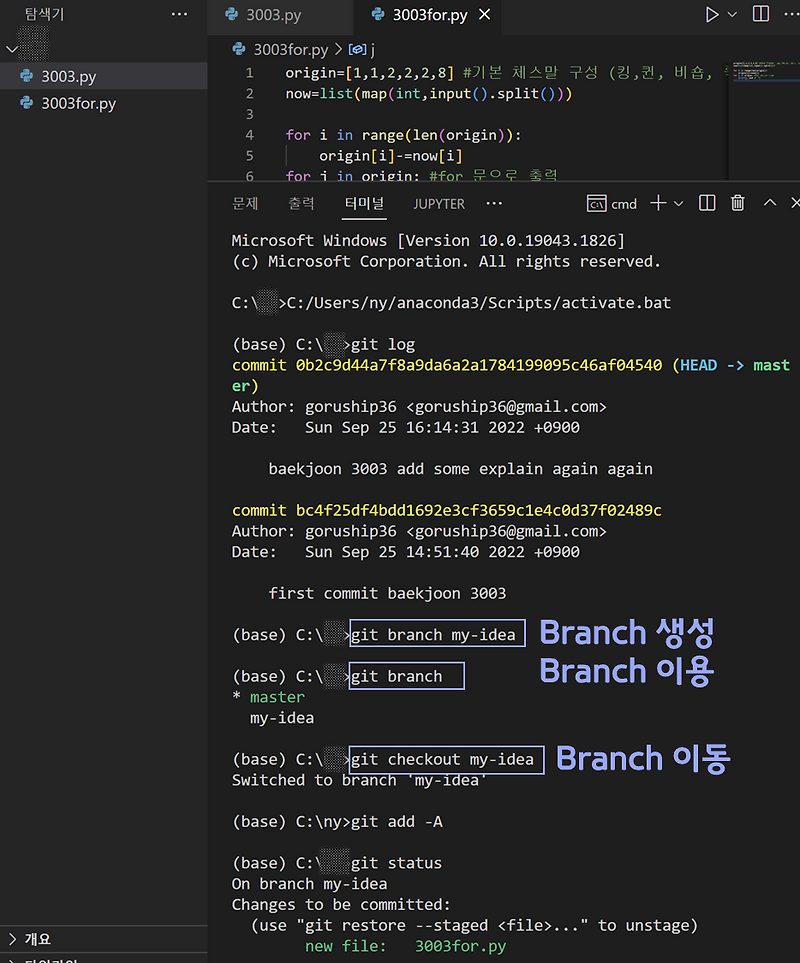Screen dimensions: 800x963
Task: Switch to the 3003.py editor tab
Action: 273,15
